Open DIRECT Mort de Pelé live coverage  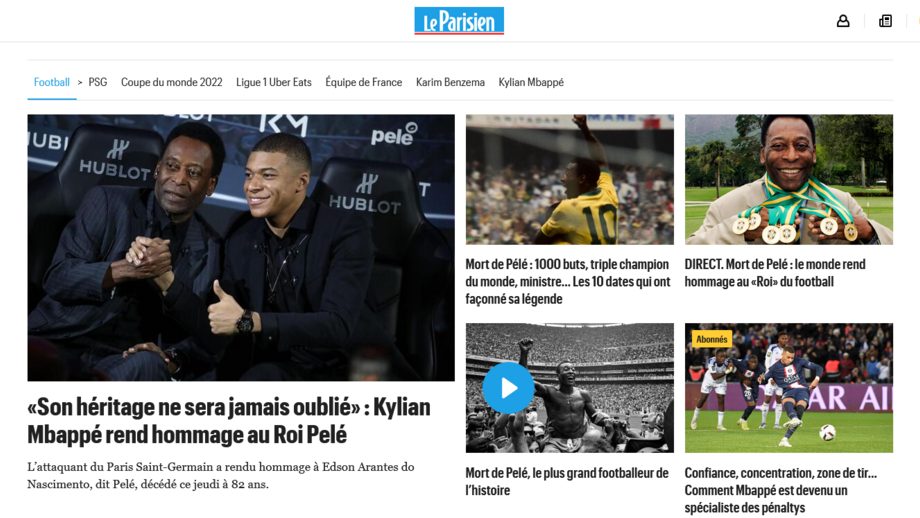pos(774,273)
